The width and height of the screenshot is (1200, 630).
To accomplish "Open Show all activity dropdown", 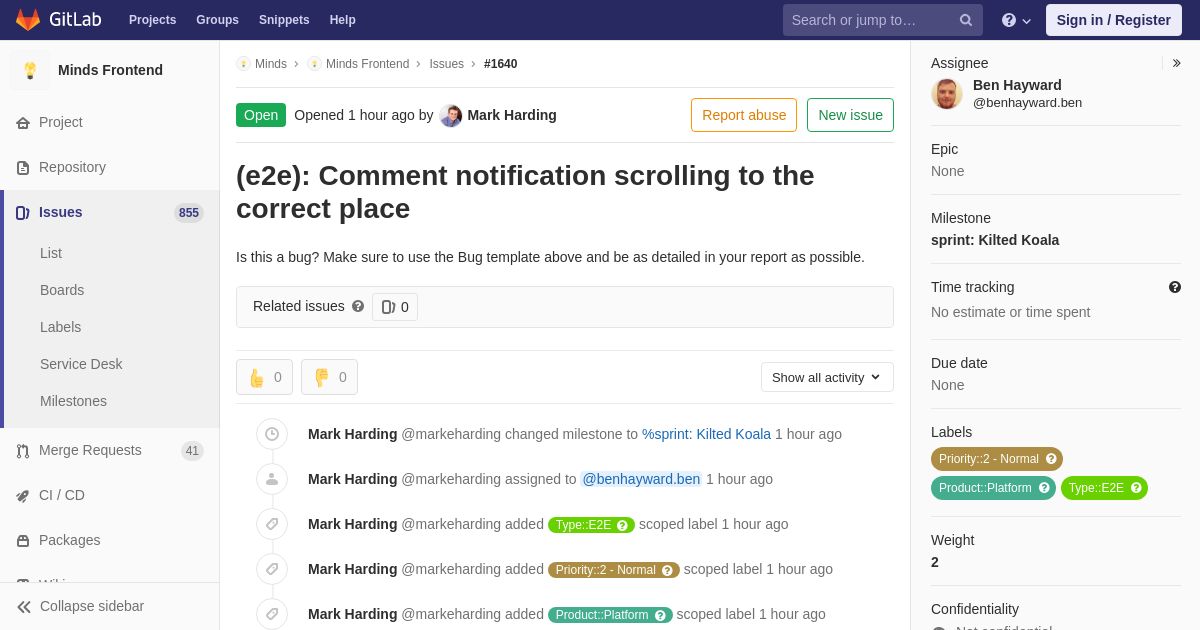I will coord(827,377).
